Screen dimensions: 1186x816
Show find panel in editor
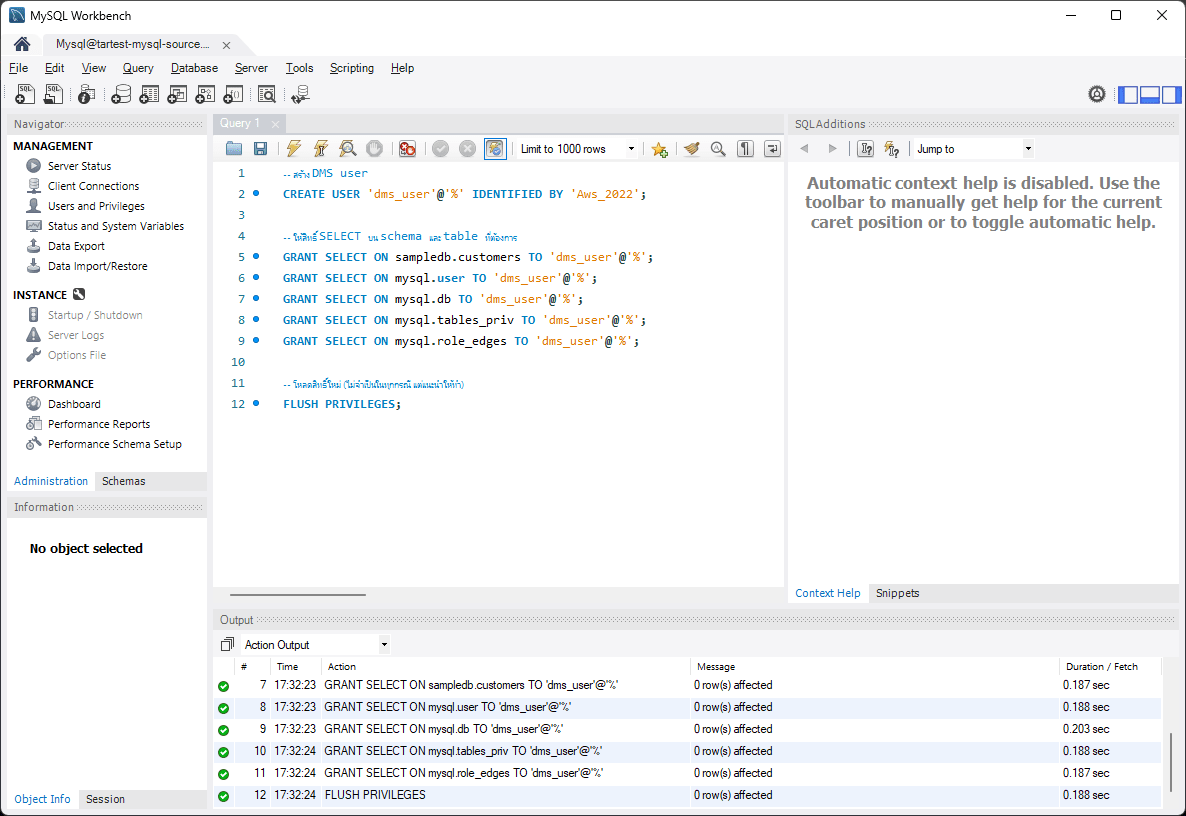tap(718, 149)
